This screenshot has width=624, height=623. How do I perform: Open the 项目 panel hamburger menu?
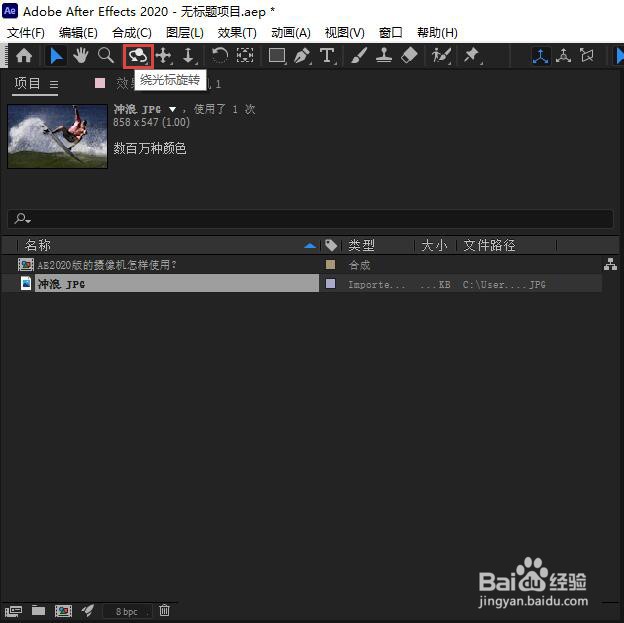(x=54, y=84)
